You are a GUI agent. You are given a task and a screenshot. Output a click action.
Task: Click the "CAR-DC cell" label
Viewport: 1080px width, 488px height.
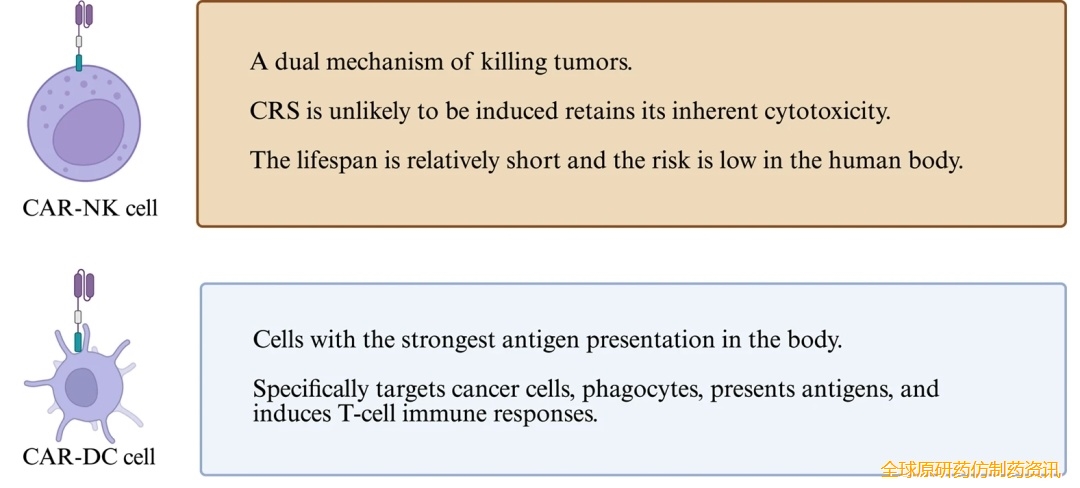(x=89, y=458)
